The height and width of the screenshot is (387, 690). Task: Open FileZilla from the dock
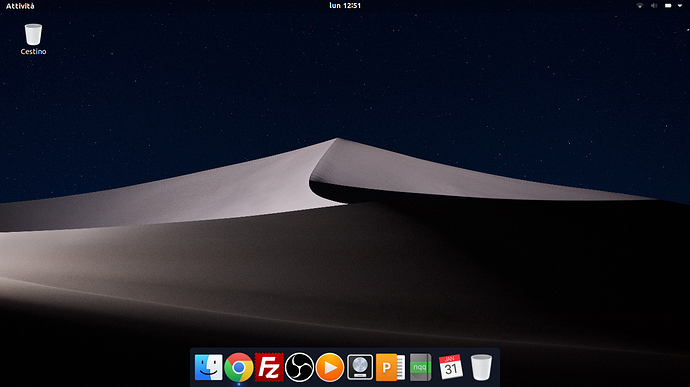[x=269, y=367]
